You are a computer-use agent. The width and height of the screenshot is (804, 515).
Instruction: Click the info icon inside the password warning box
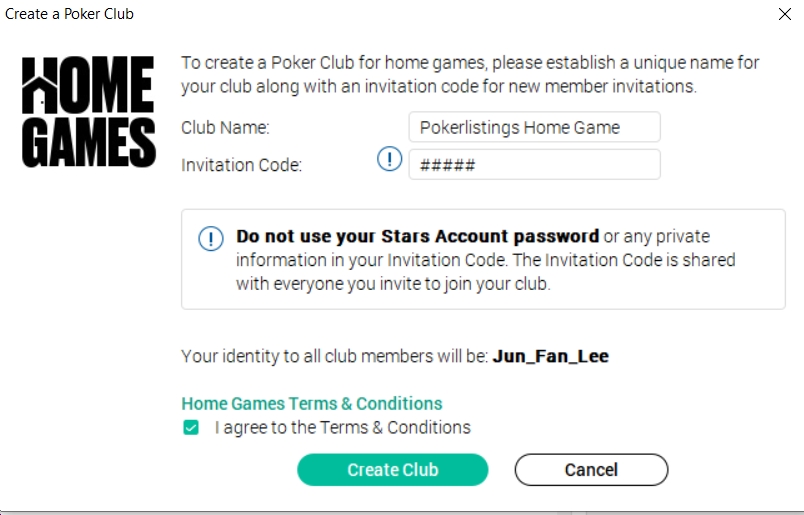(211, 239)
